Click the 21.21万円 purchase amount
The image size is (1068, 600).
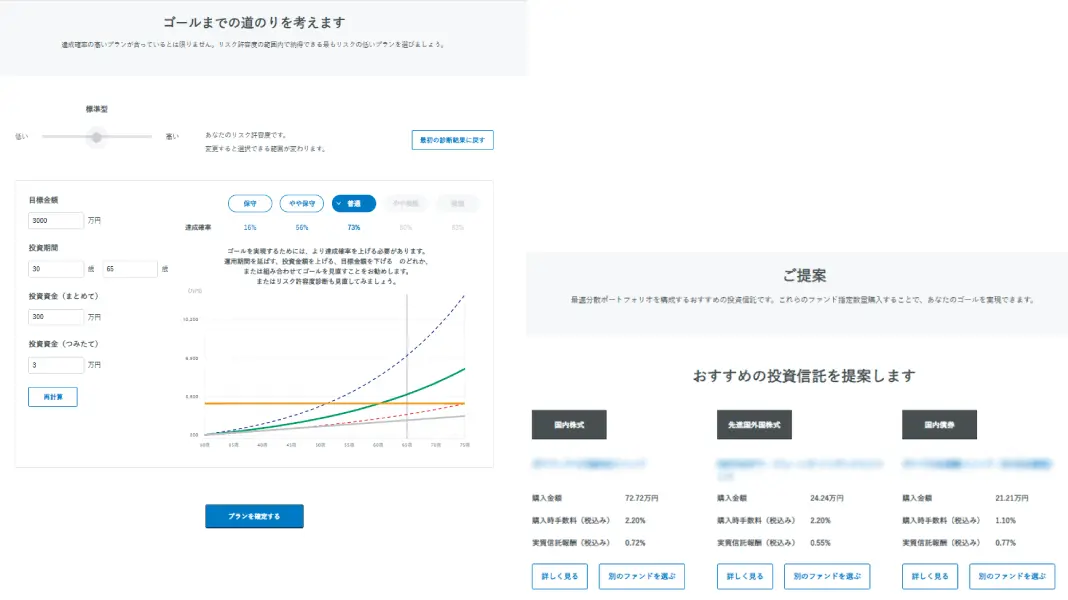[1012, 499]
